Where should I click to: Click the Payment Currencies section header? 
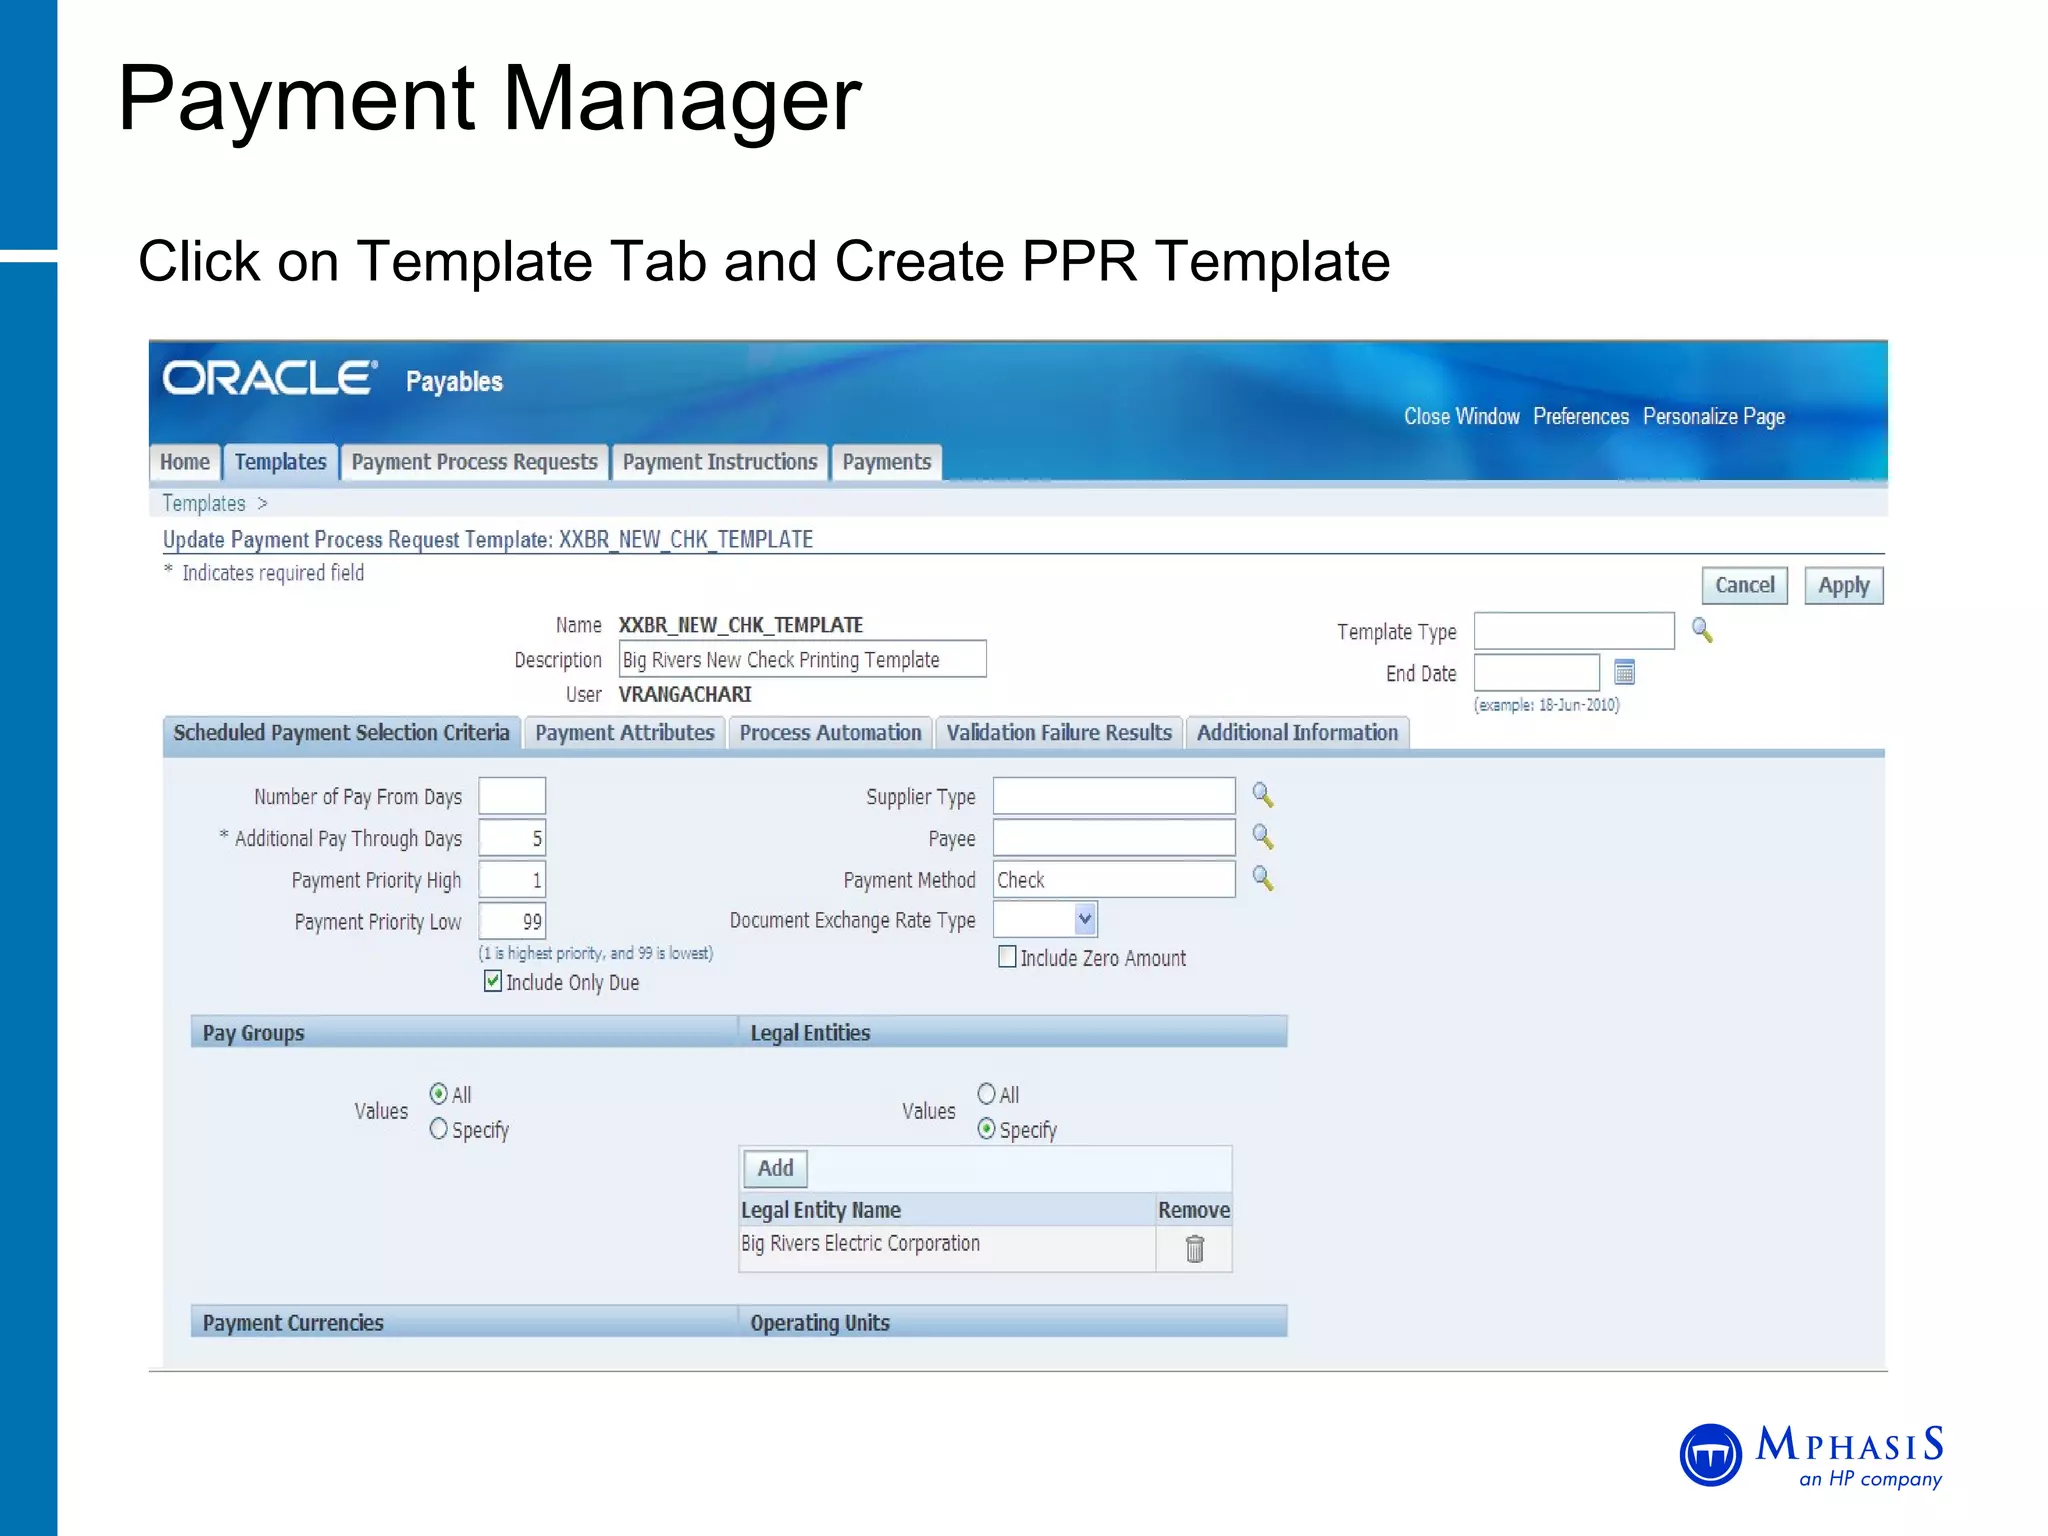[x=464, y=1322]
